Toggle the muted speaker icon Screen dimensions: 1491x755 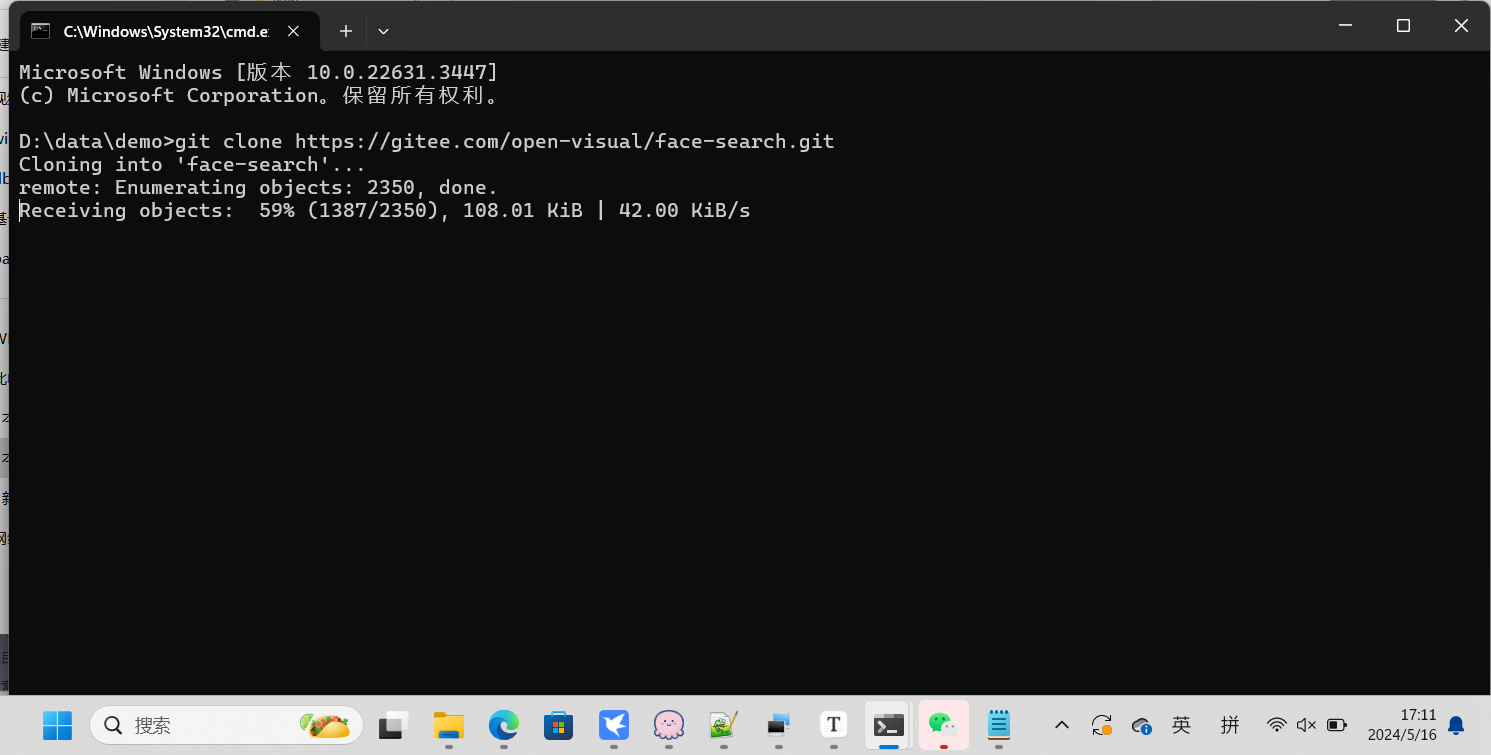(1306, 725)
